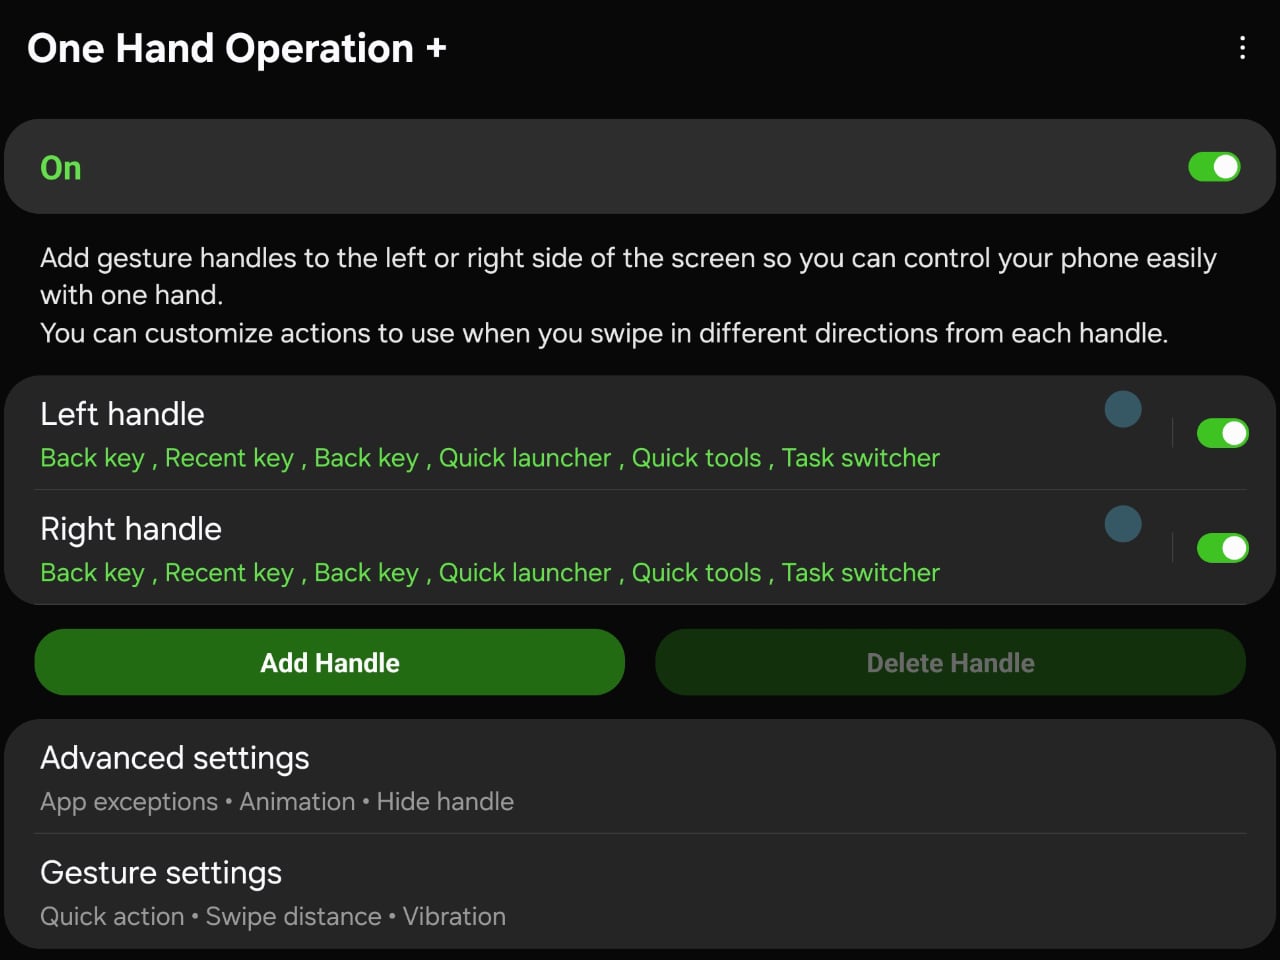Toggle the main On master switch
Screen dimensions: 1280x960
[x=1214, y=167]
